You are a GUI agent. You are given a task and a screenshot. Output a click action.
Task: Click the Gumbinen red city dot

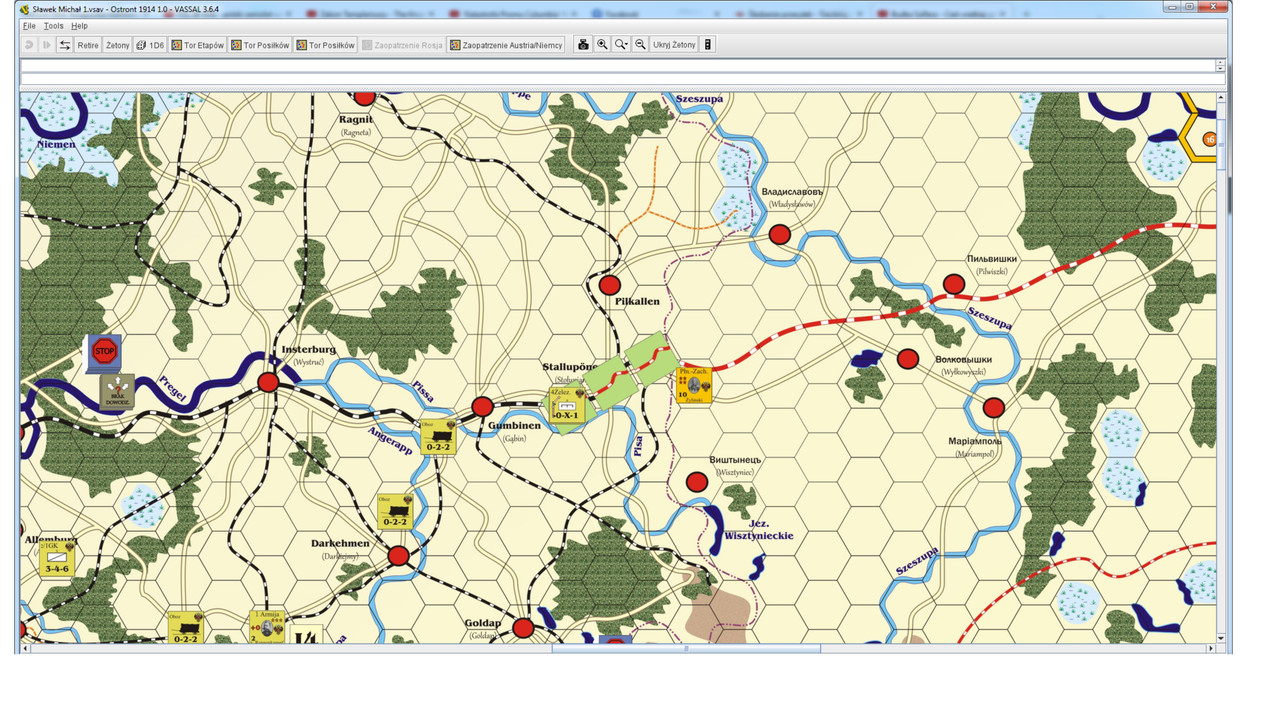482,407
